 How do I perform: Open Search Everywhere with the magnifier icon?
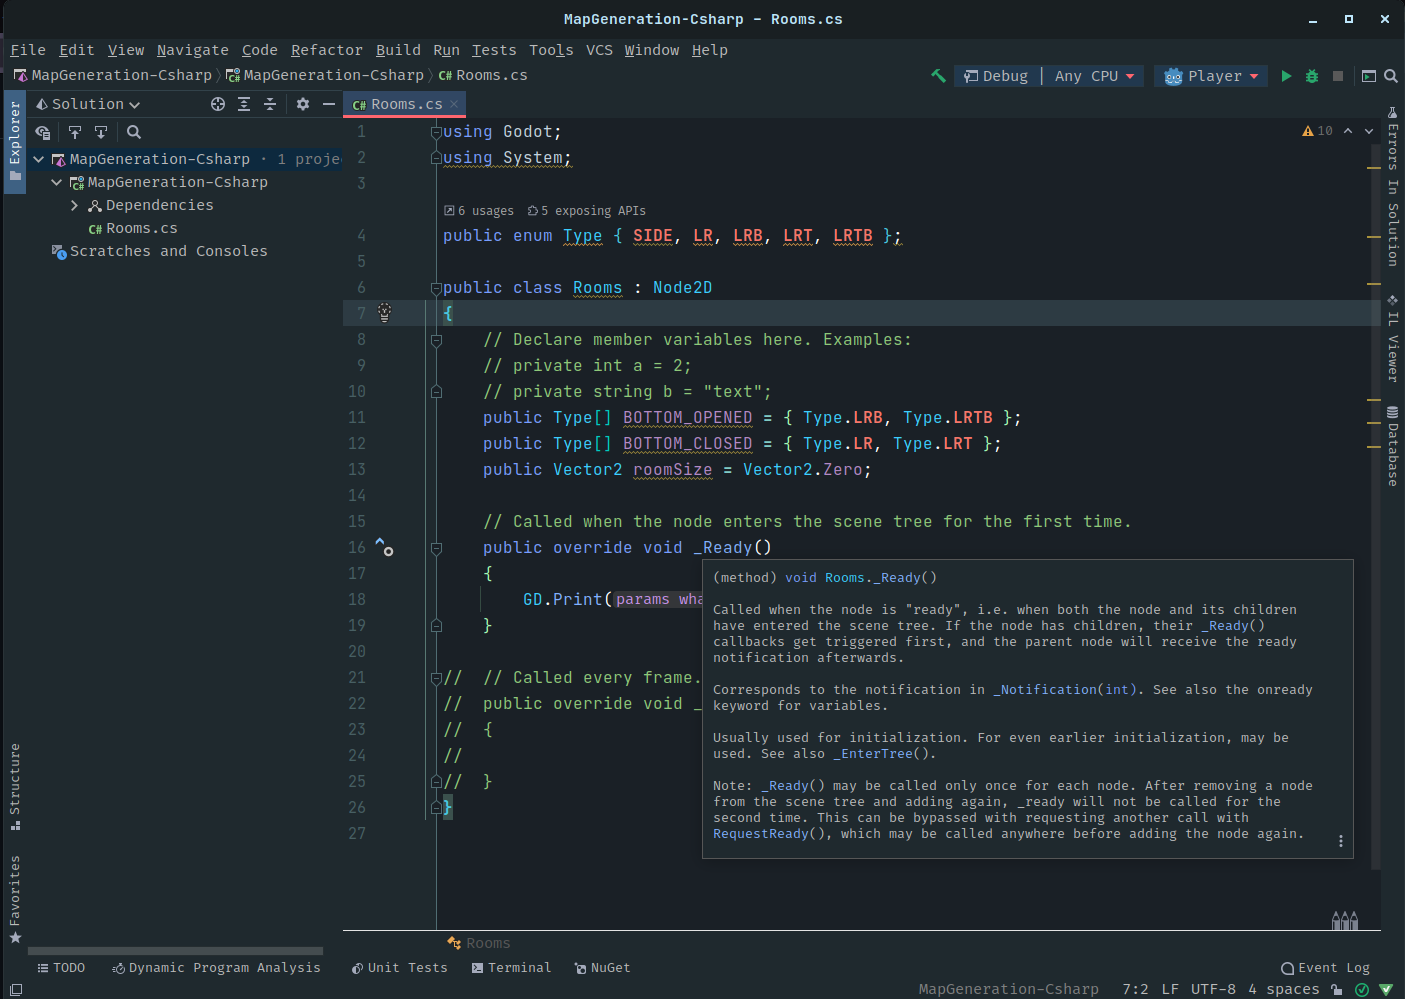click(x=1391, y=75)
